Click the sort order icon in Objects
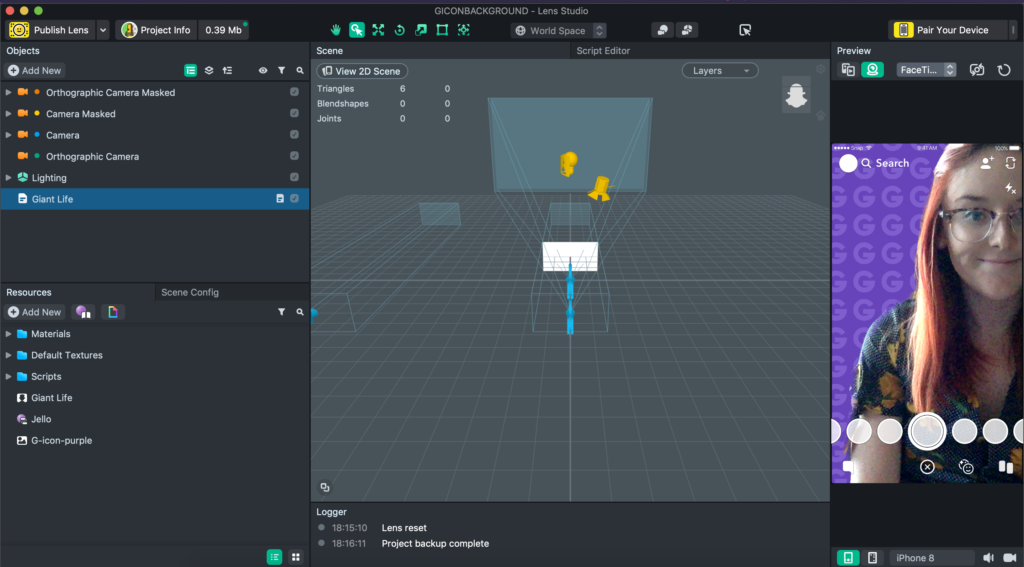Viewport: 1024px width, 567px height. [x=227, y=71]
